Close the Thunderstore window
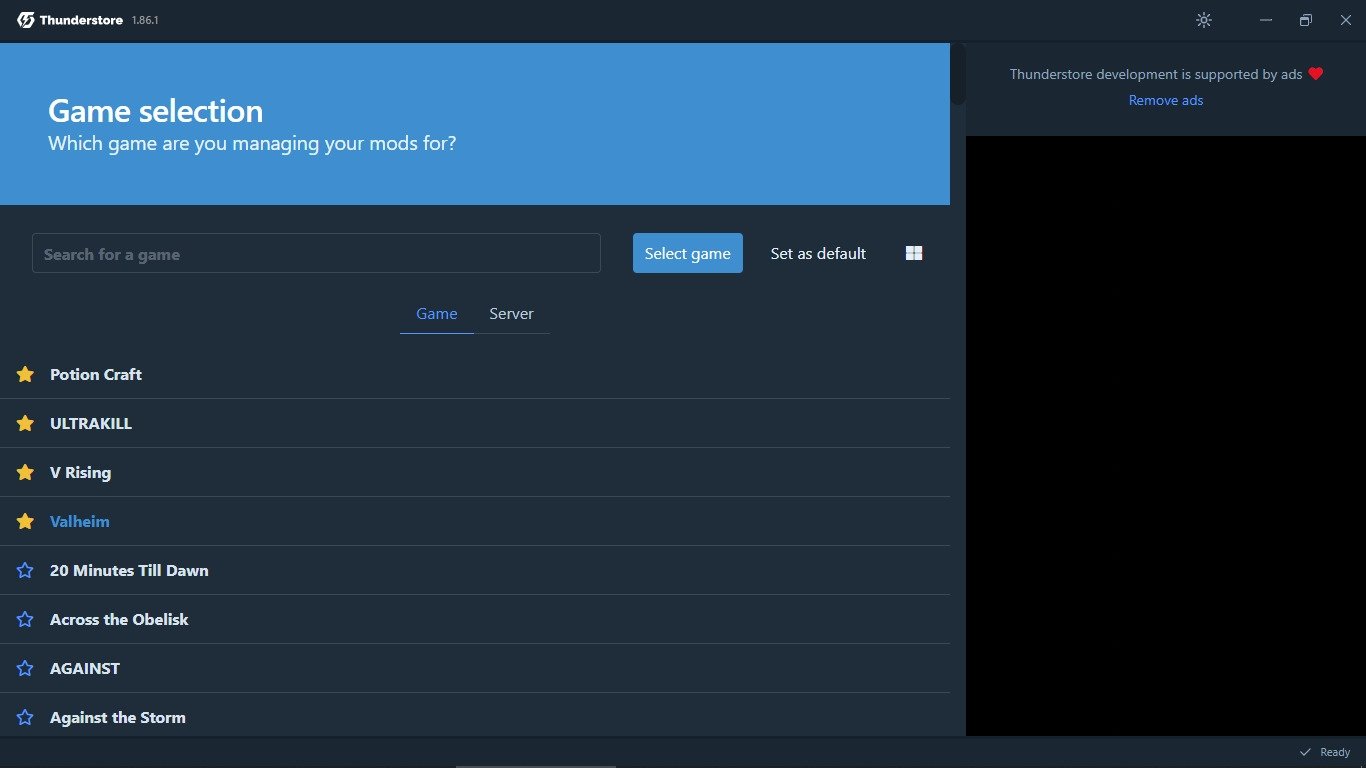Screen dimensions: 1366x768 tap(1345, 20)
